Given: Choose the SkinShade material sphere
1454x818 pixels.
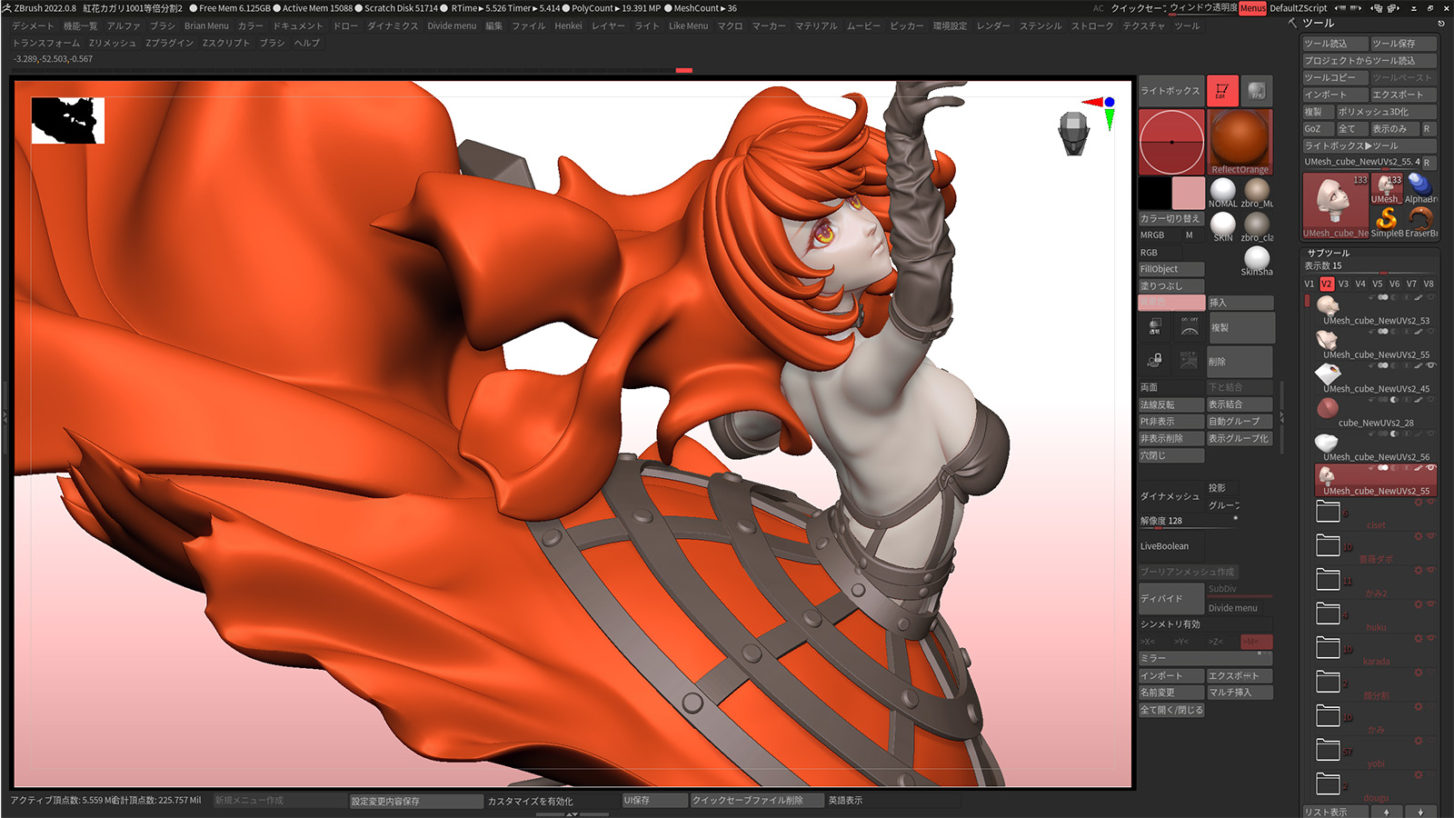Looking at the screenshot, I should 1257,258.
